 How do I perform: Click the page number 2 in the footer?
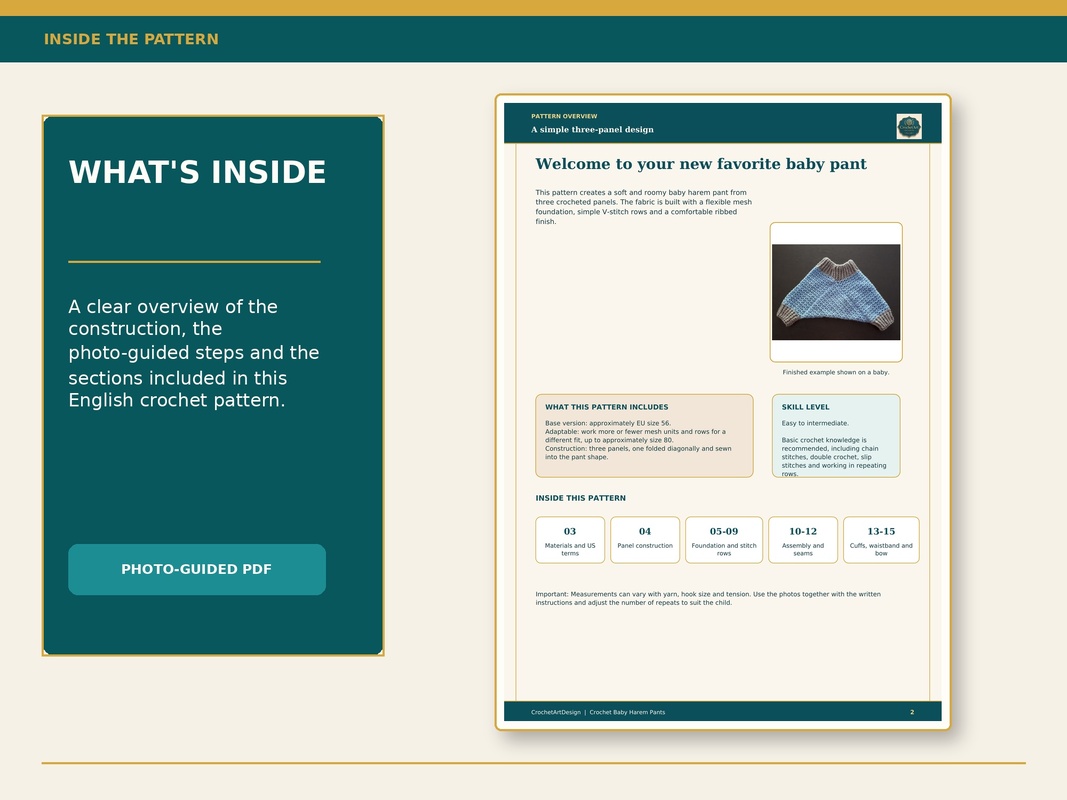[x=912, y=712]
